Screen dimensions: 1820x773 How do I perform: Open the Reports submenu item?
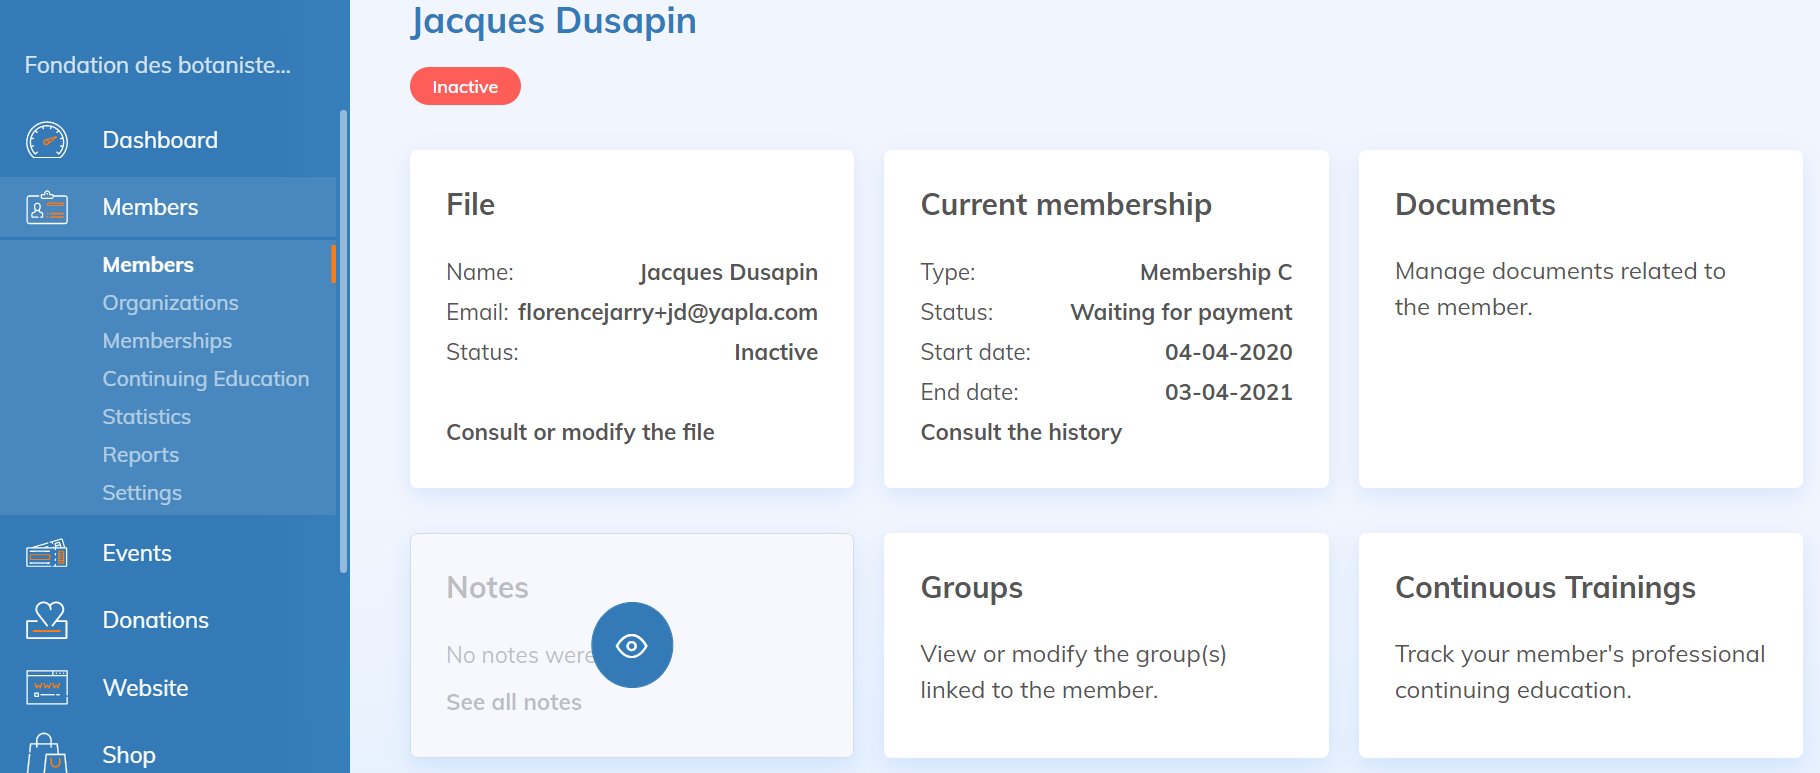click(140, 455)
